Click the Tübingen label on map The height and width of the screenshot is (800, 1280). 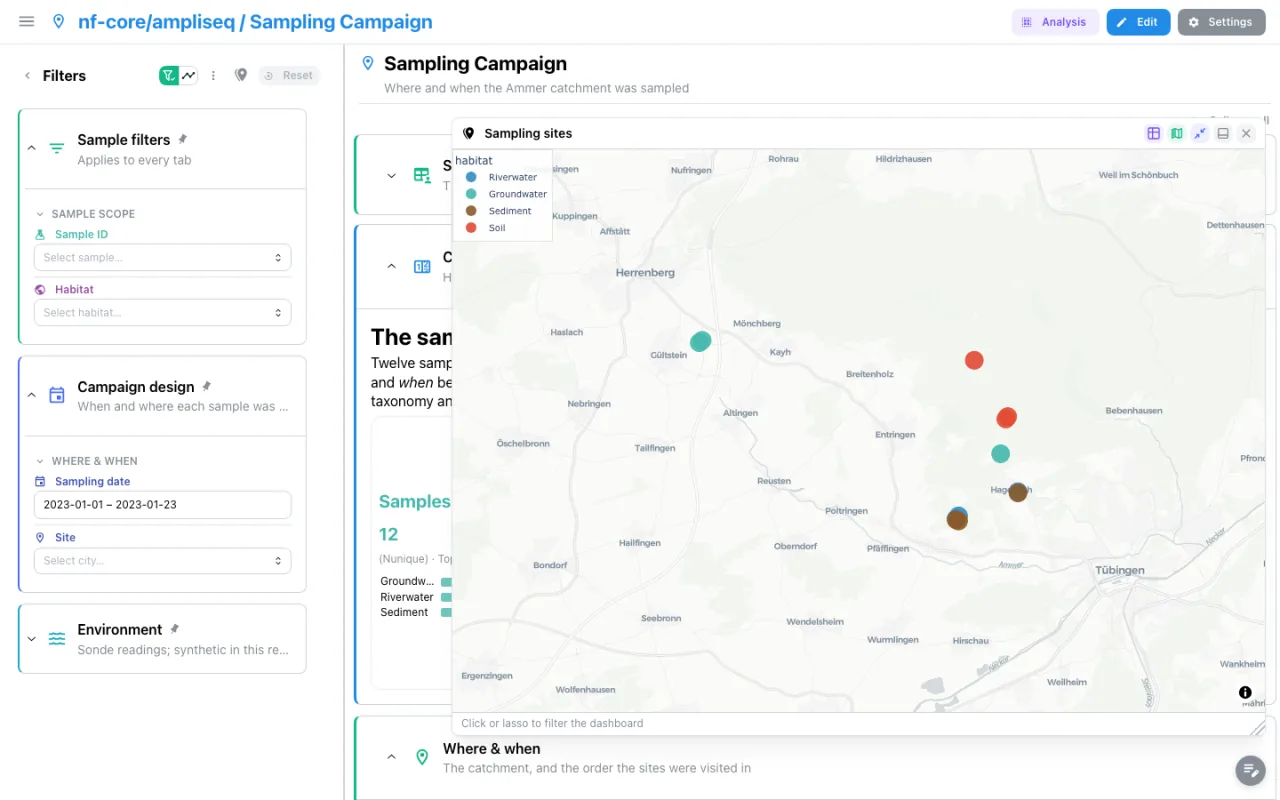pos(1119,570)
